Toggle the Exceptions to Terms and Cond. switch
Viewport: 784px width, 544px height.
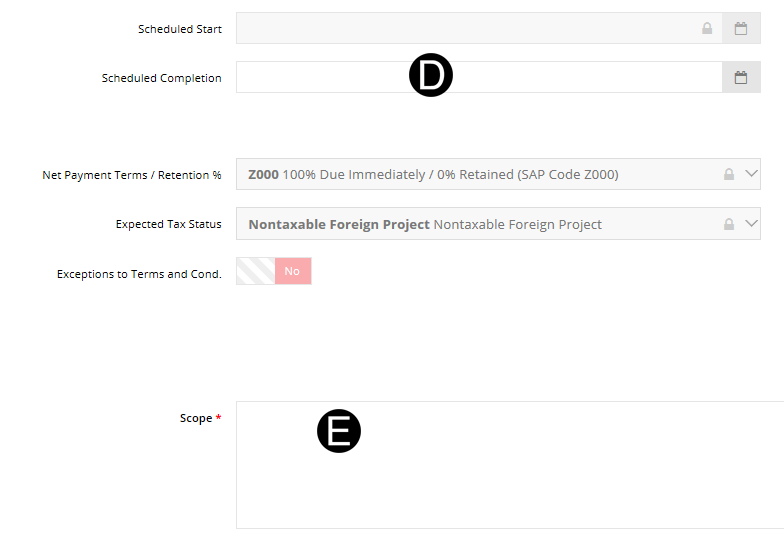coord(274,271)
